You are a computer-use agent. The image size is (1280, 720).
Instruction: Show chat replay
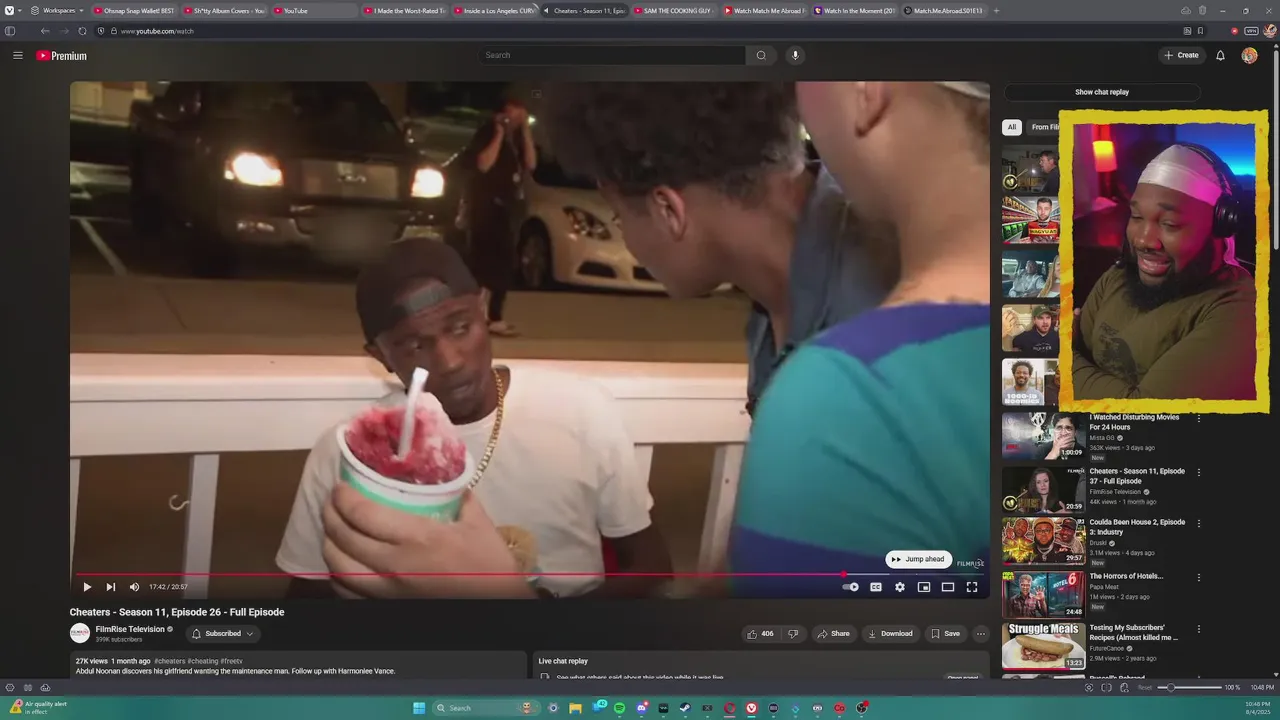point(1102,92)
